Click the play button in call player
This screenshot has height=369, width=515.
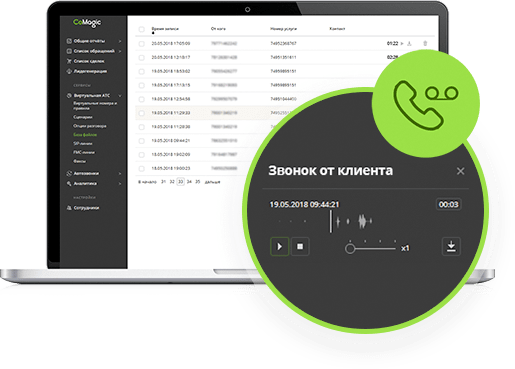pyautogui.click(x=279, y=246)
